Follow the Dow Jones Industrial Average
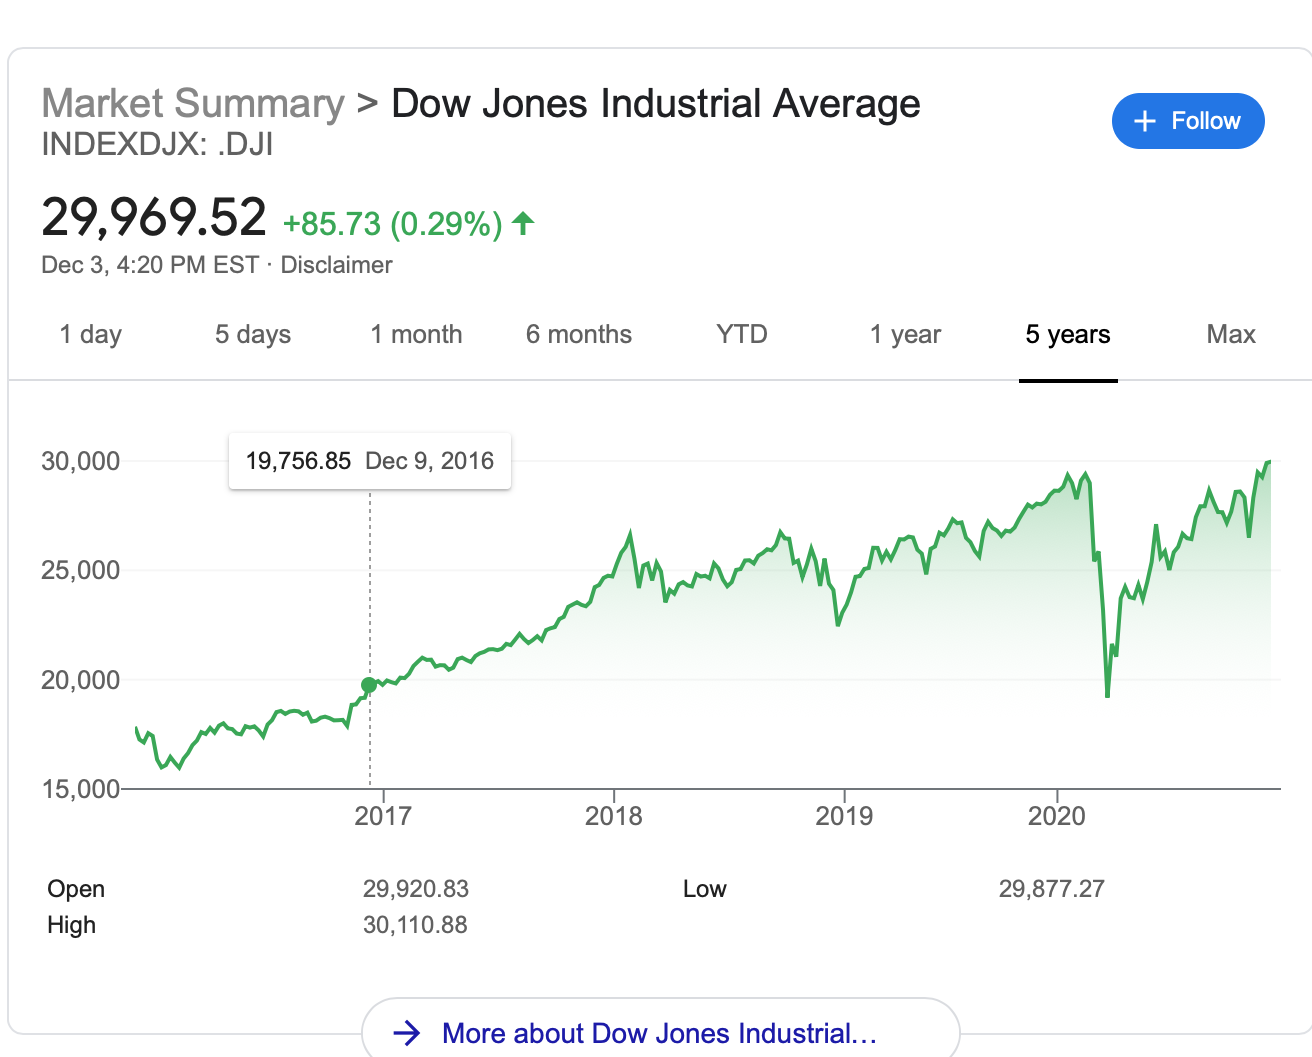The image size is (1312, 1057). [1188, 121]
